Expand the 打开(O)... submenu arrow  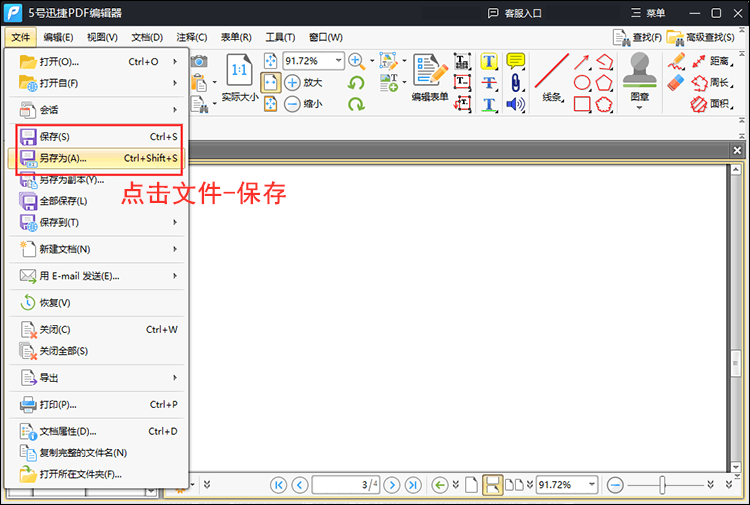[x=175, y=62]
